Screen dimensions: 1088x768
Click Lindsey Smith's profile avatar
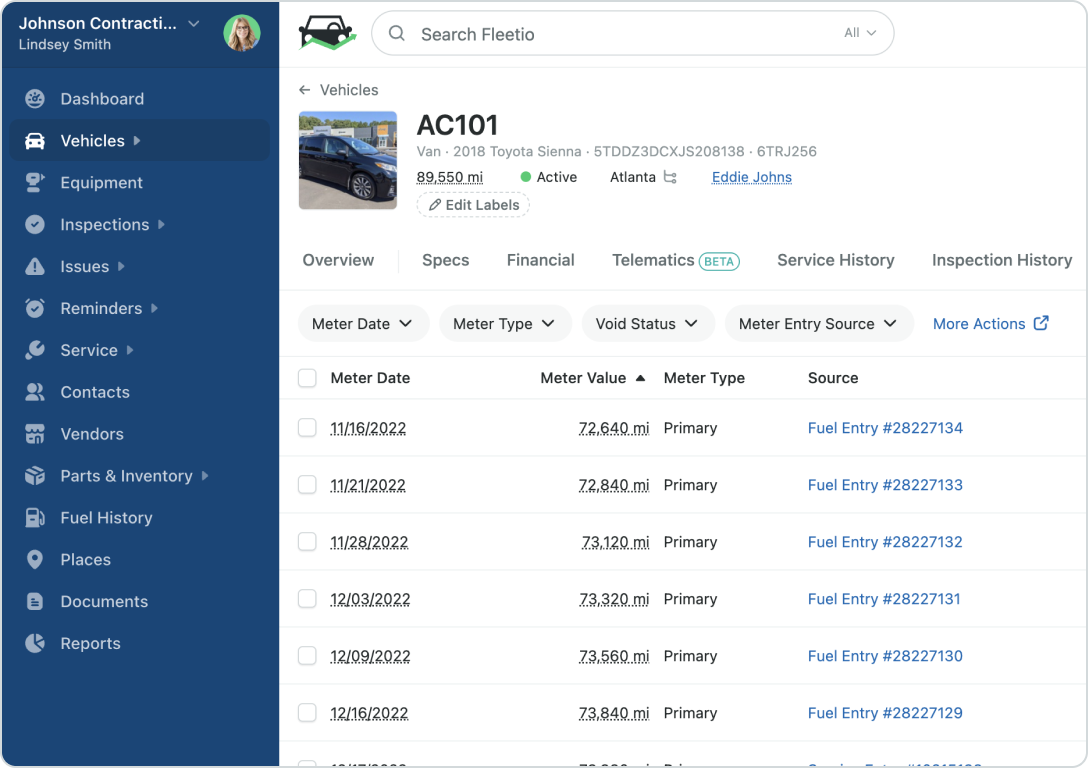[242, 32]
